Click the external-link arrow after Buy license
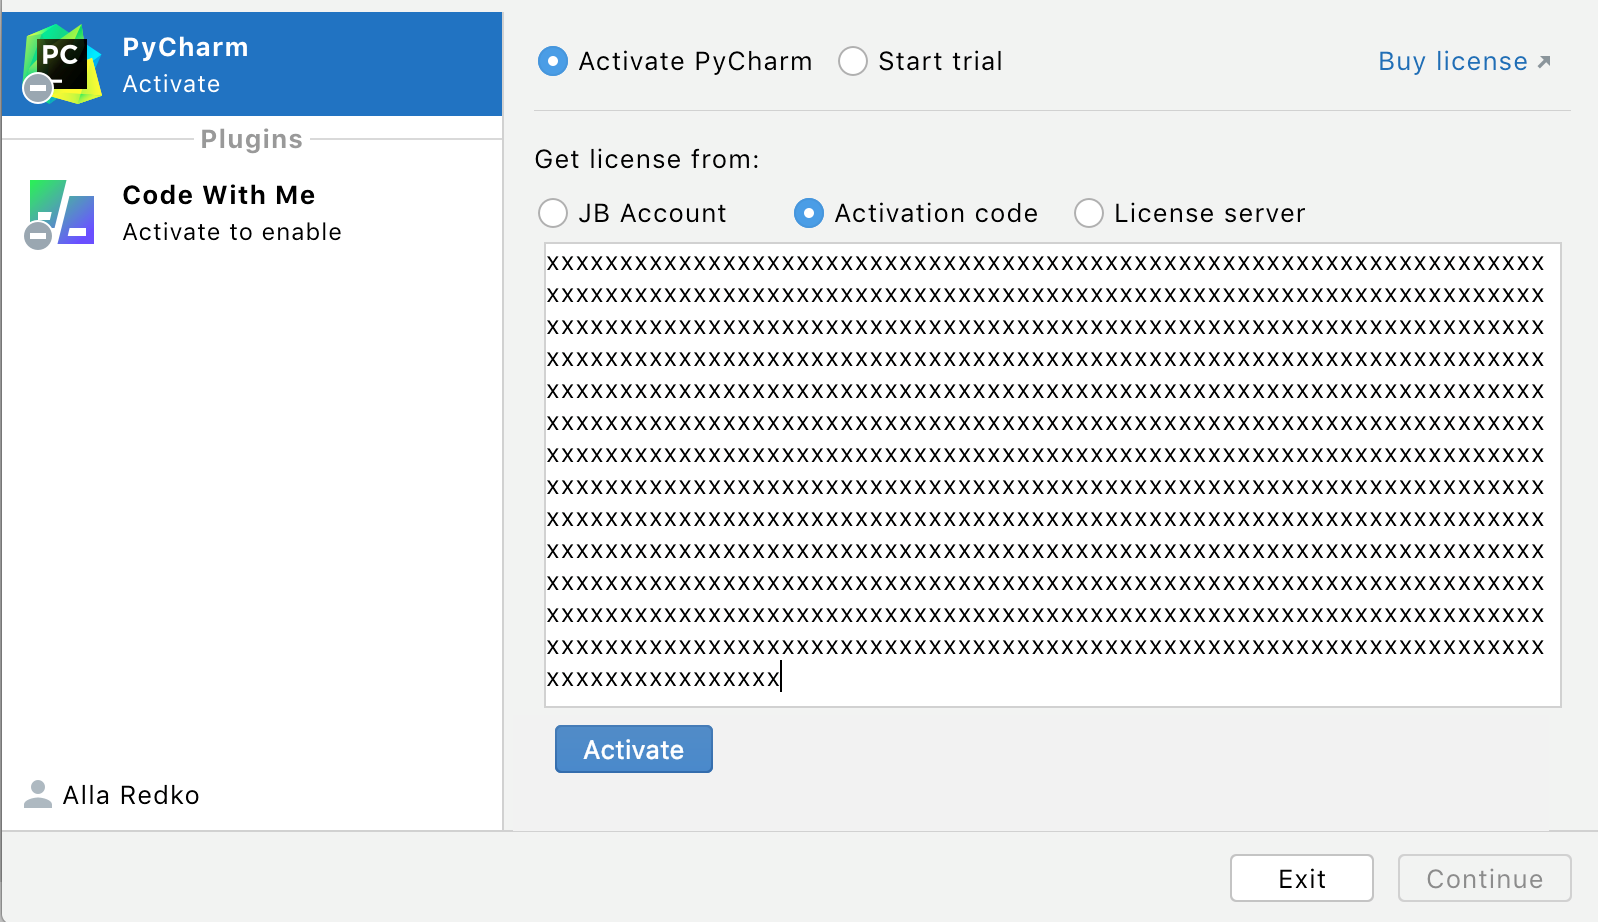Viewport: 1598px width, 922px height. (x=1544, y=62)
